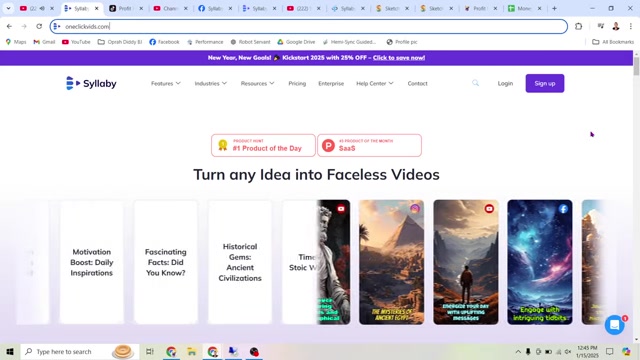640x360 pixels.
Task: Open the browser profile avatar
Action: click(x=616, y=26)
